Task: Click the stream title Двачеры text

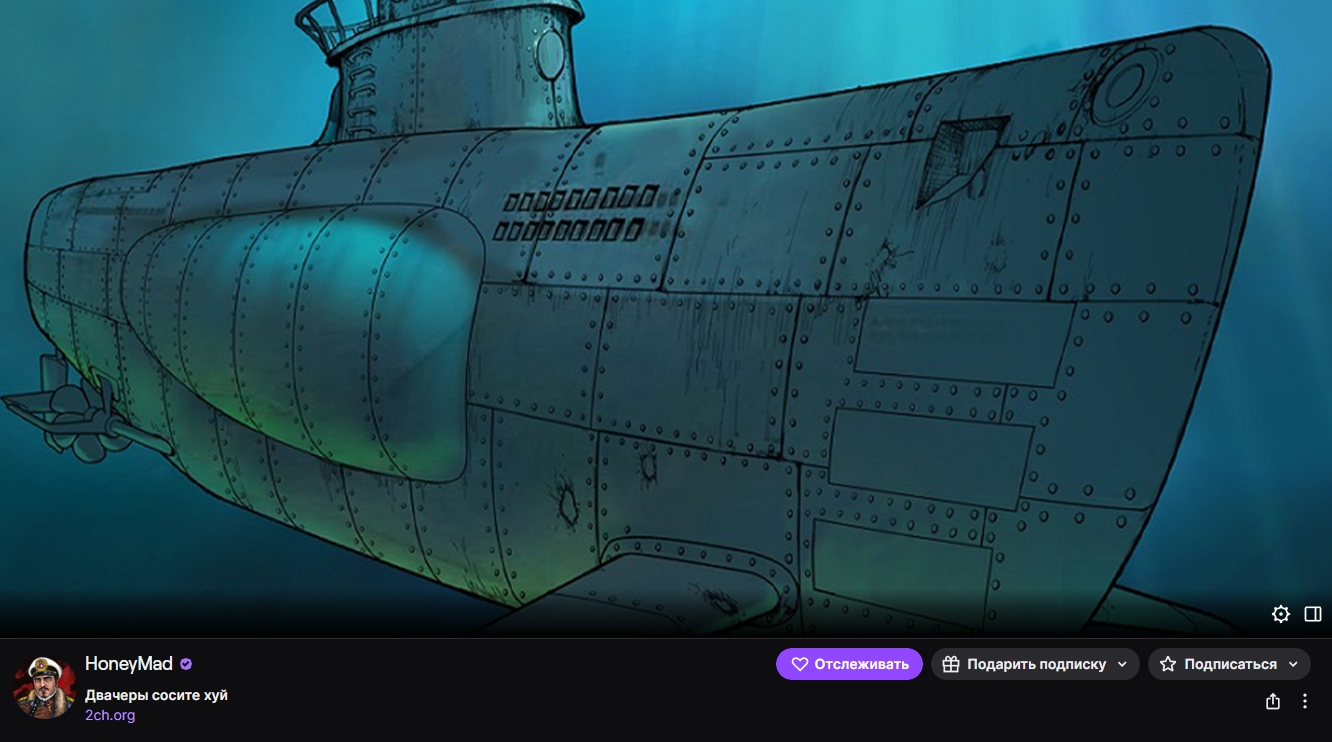Action: (156, 695)
